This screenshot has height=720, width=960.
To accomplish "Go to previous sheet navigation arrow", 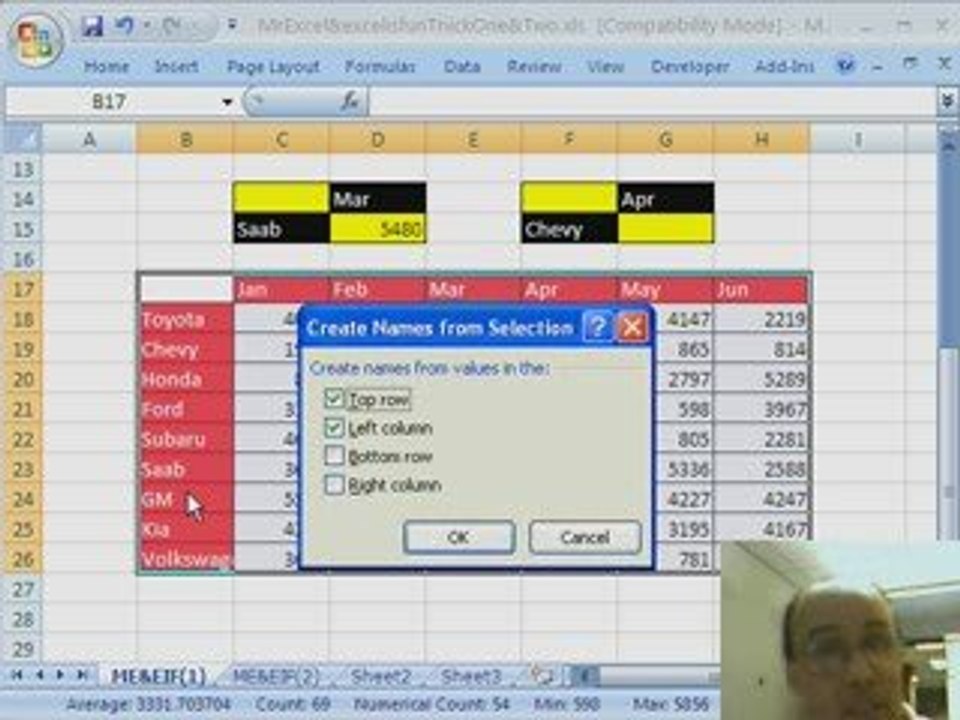I will [x=39, y=675].
